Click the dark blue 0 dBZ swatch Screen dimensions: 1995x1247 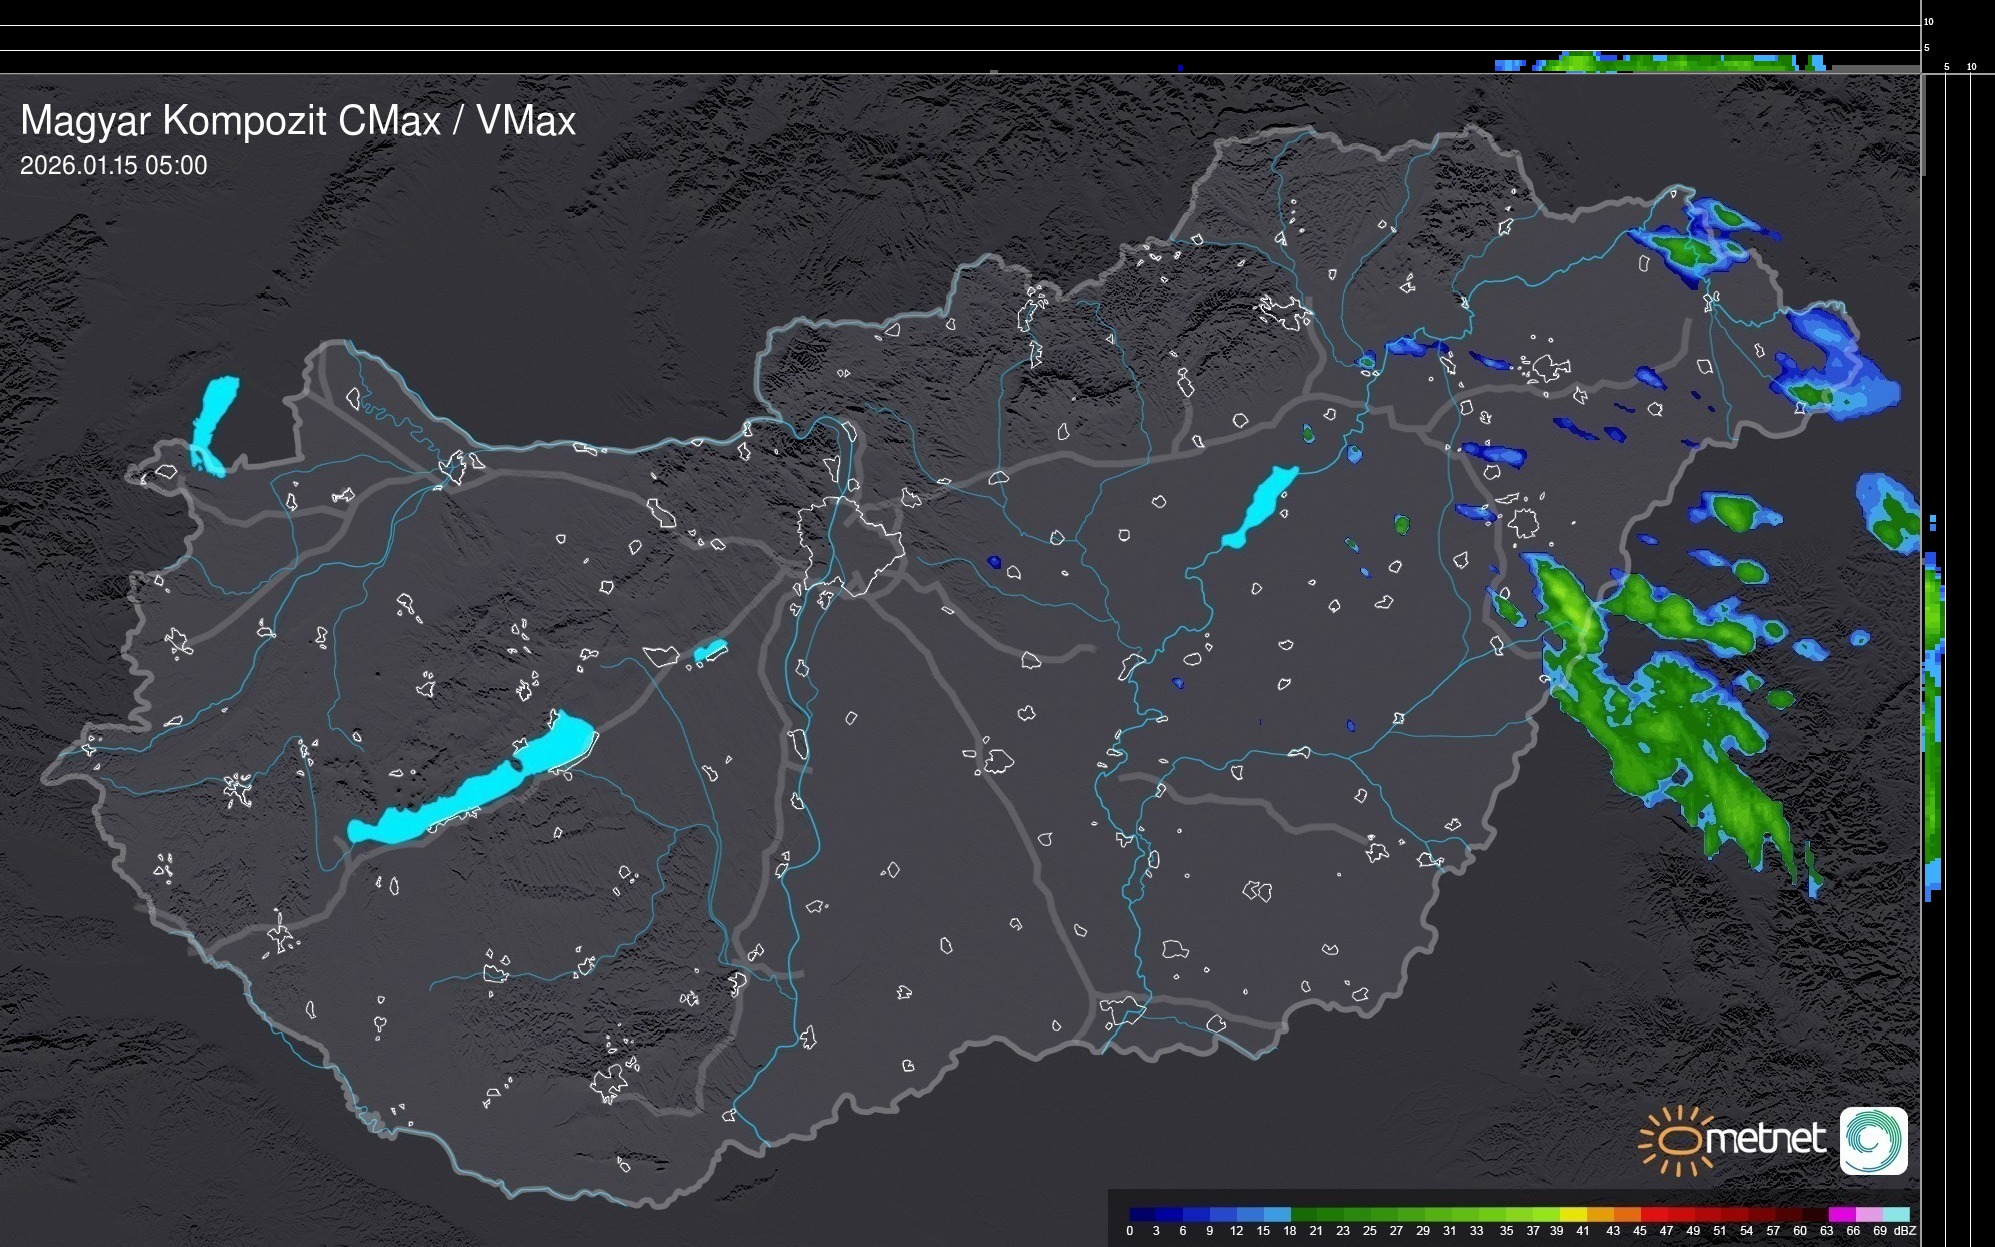(1142, 1214)
